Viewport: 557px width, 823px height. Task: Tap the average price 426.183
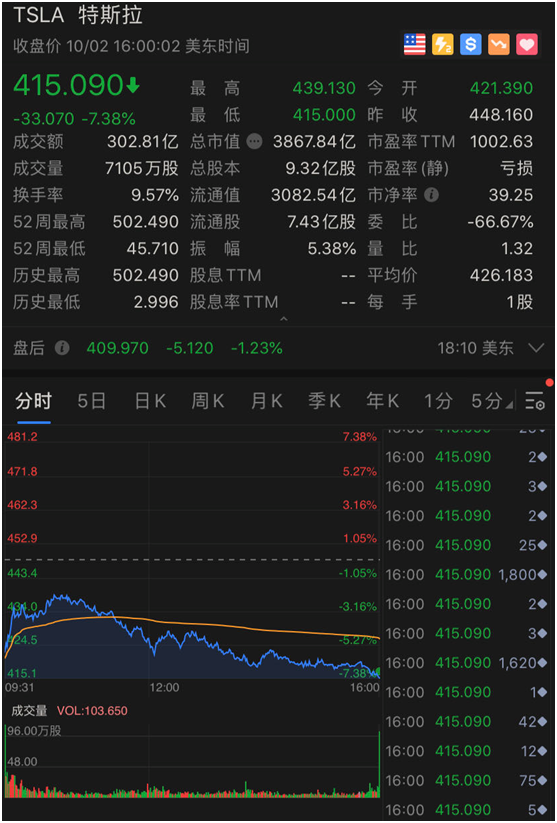pos(501,276)
